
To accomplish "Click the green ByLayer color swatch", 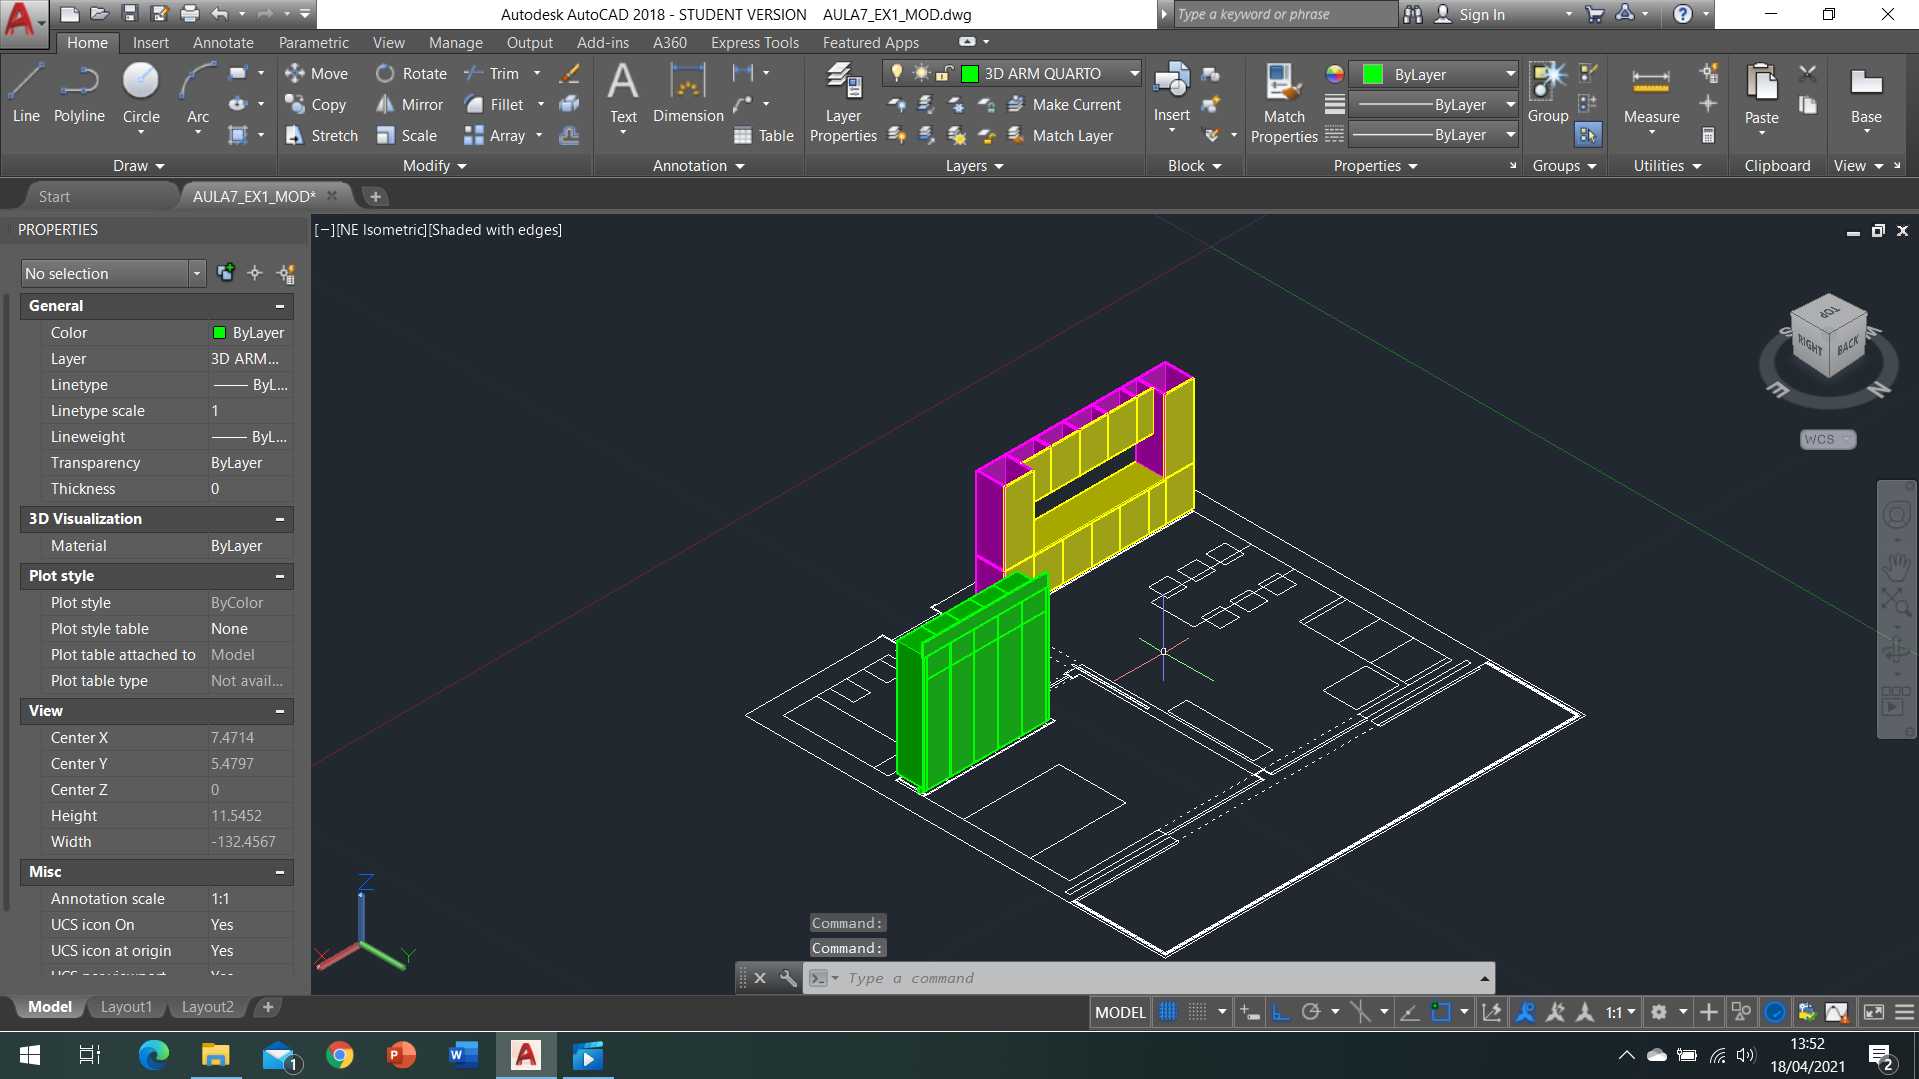I will click(1373, 75).
